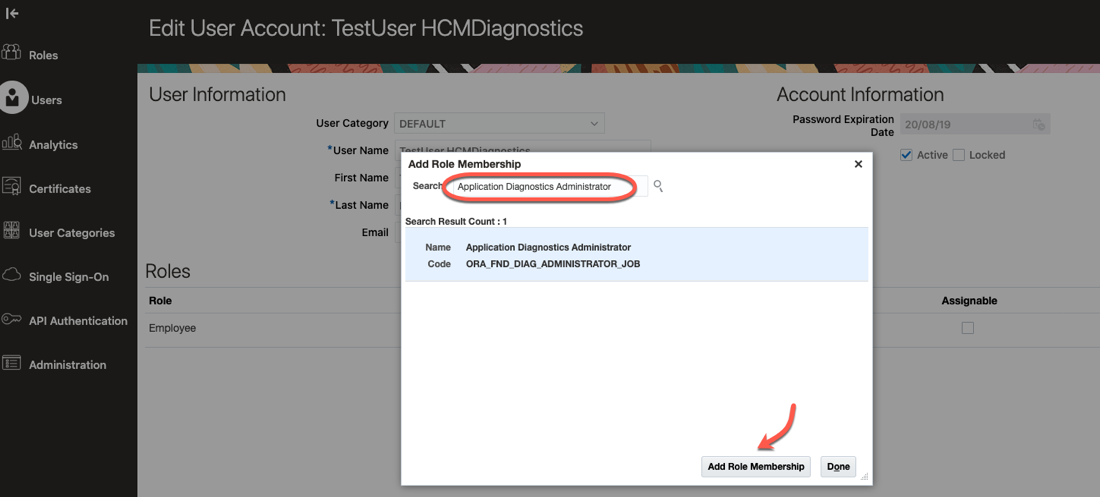The height and width of the screenshot is (497, 1100).
Task: Click the Single Sign-On cloud icon
Action: pyautogui.click(x=13, y=275)
